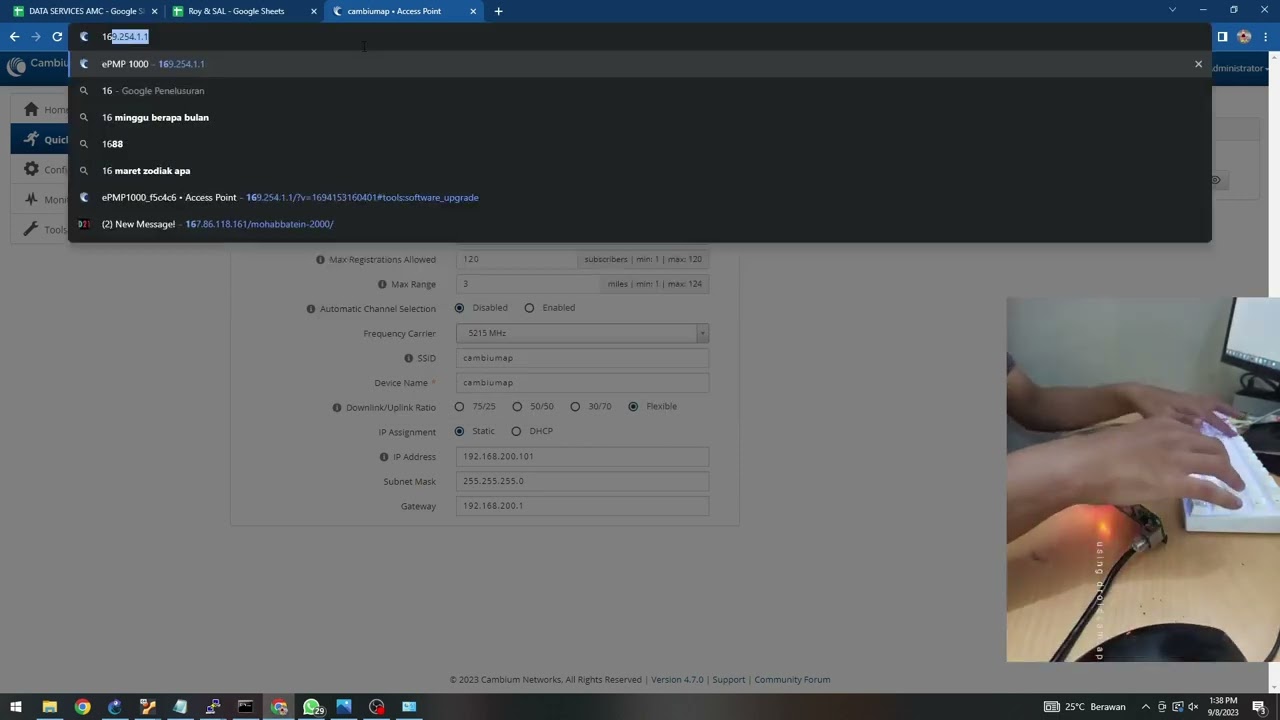Click browser forward arrow
Viewport: 1280px width, 720px height.
(x=36, y=37)
